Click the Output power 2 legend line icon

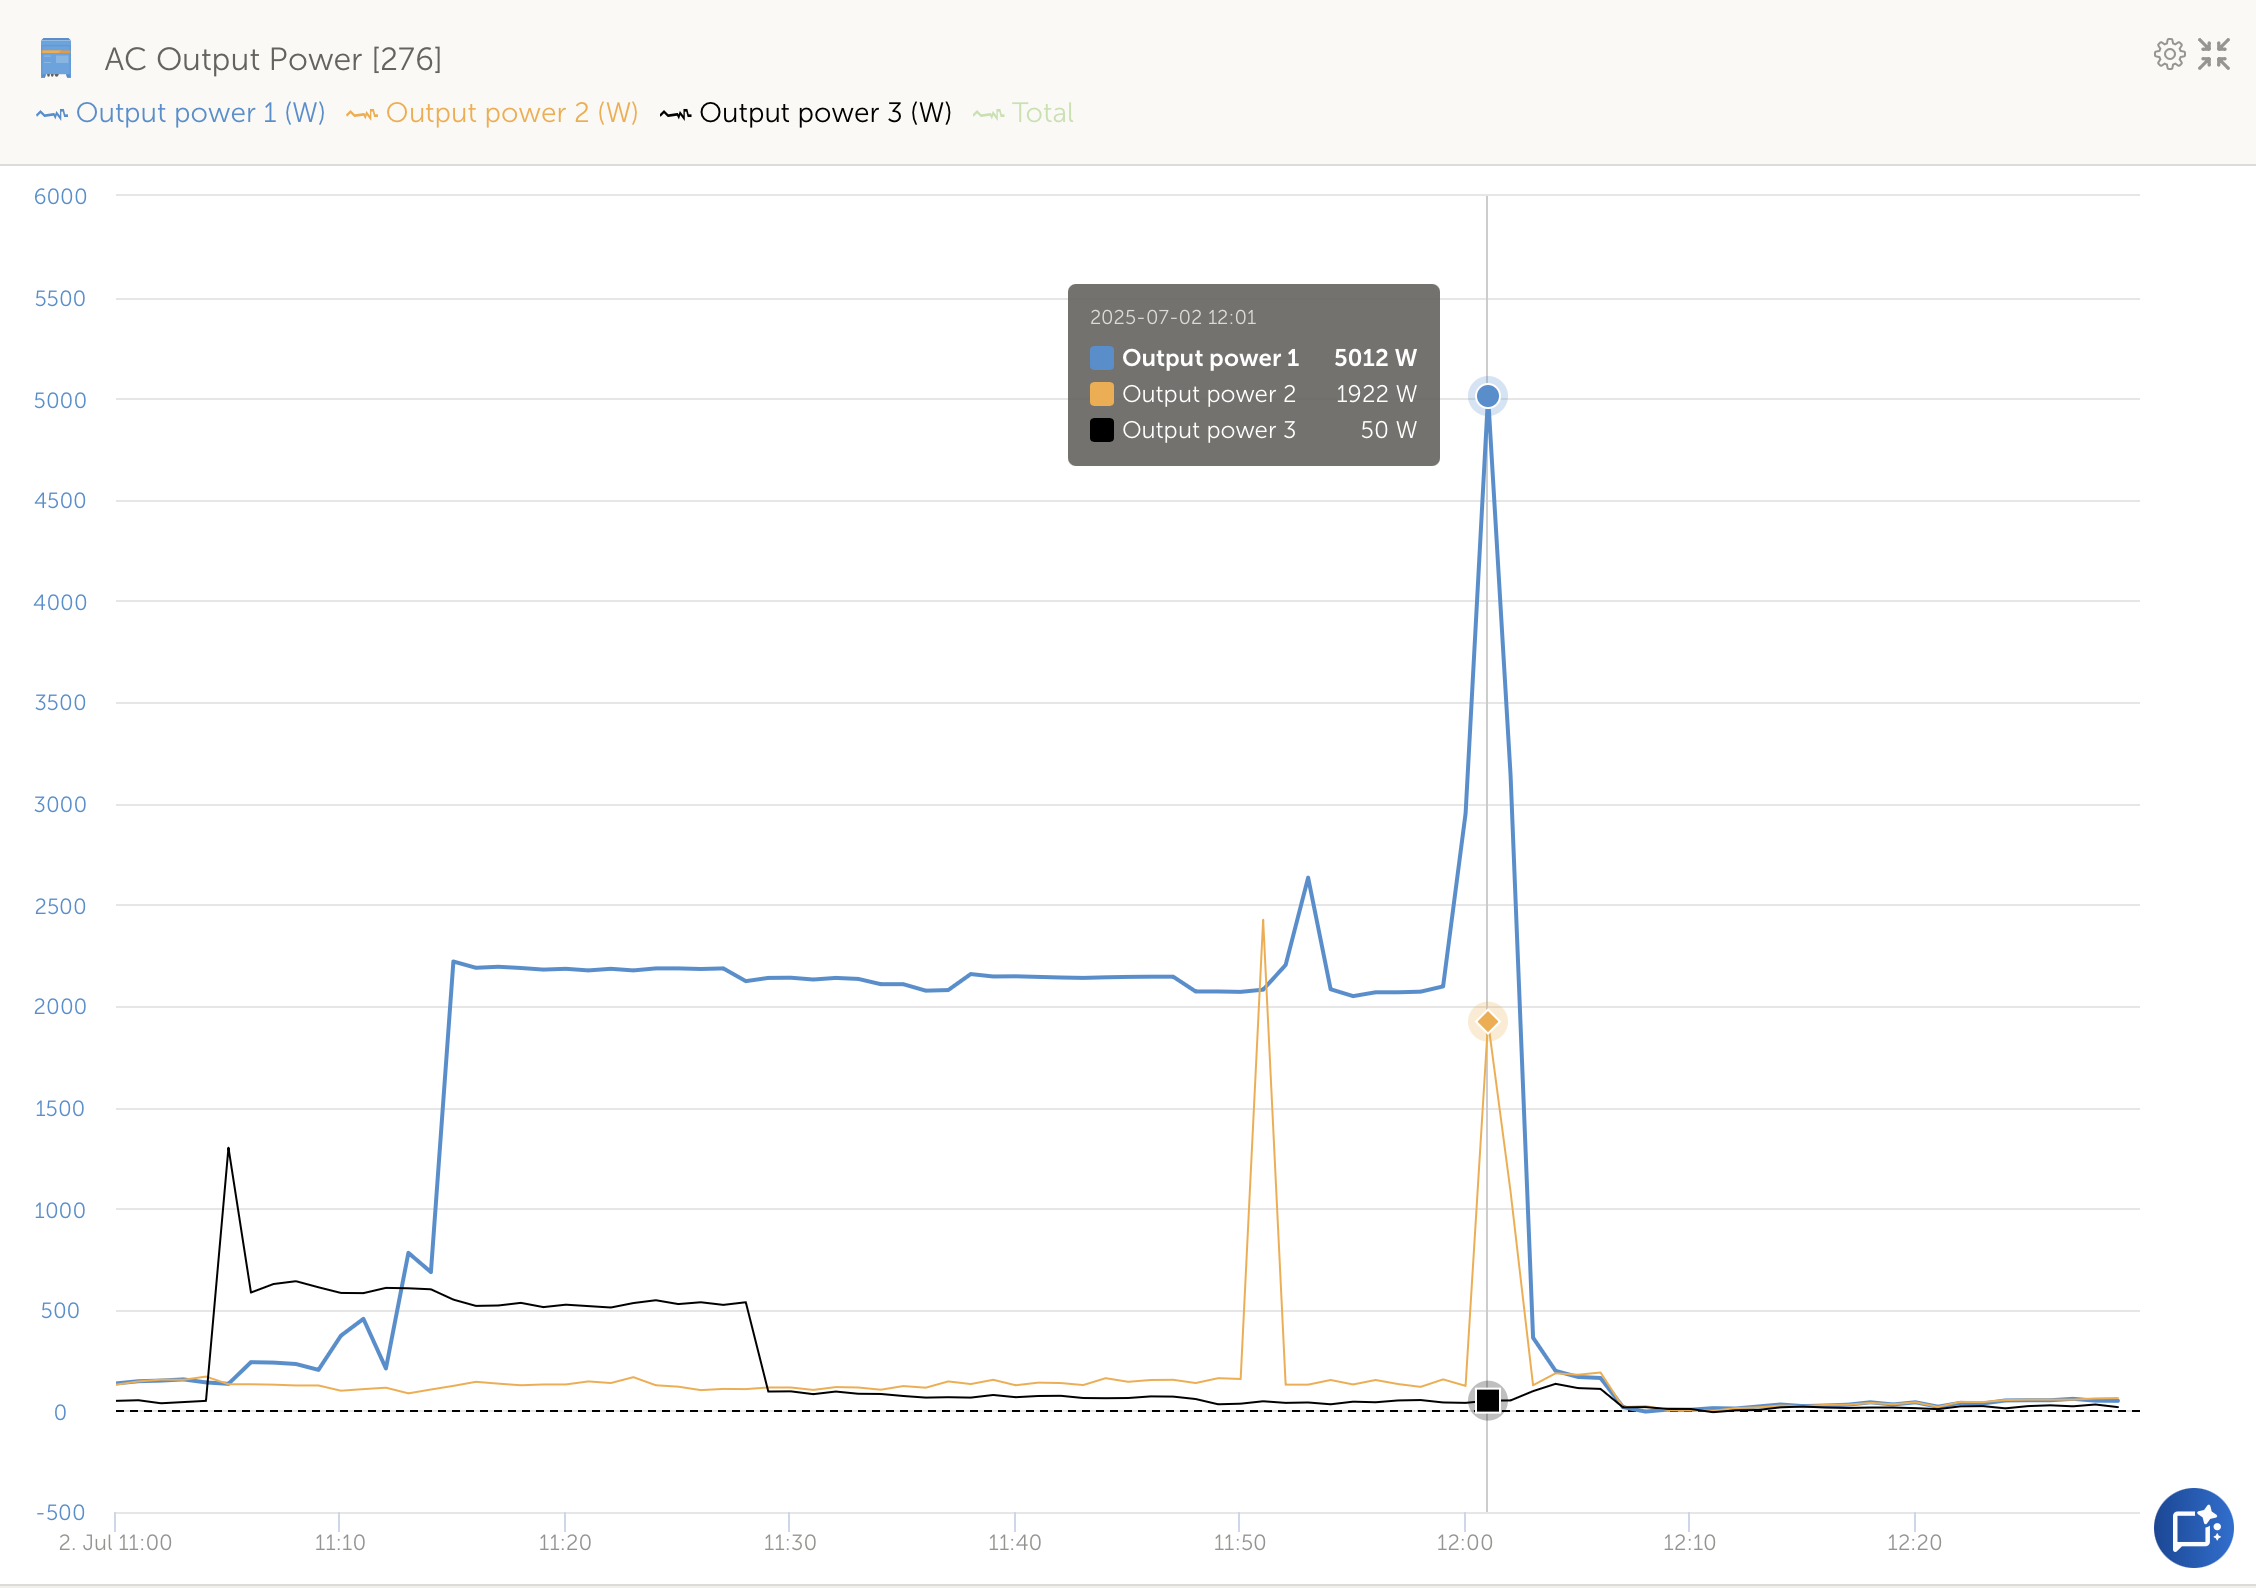(362, 114)
